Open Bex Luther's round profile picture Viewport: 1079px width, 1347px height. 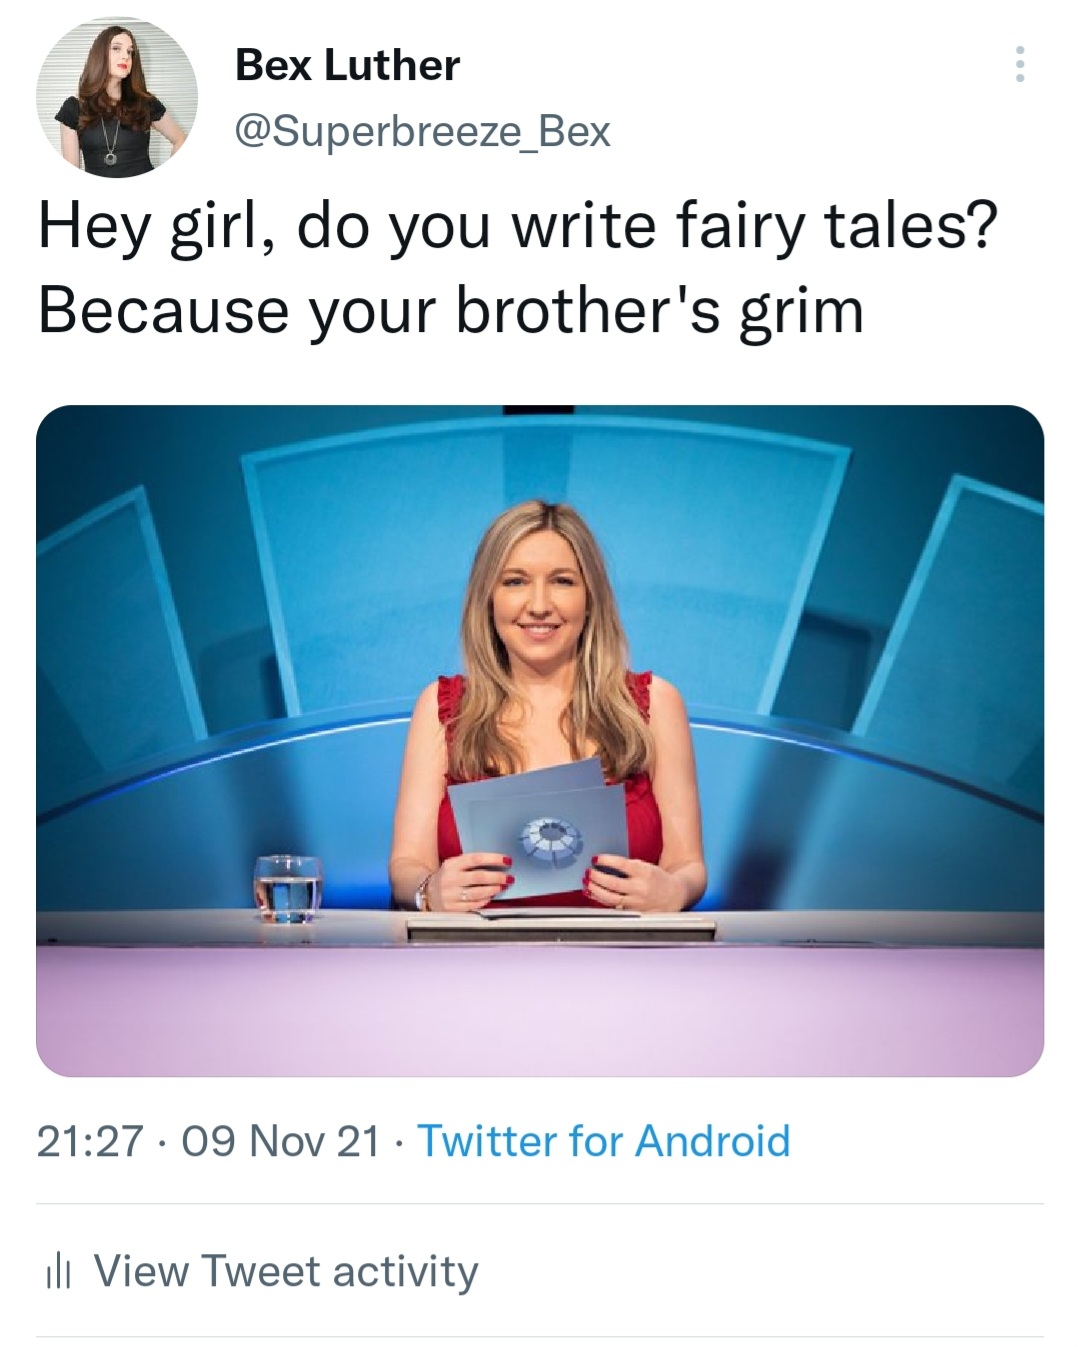pos(117,97)
